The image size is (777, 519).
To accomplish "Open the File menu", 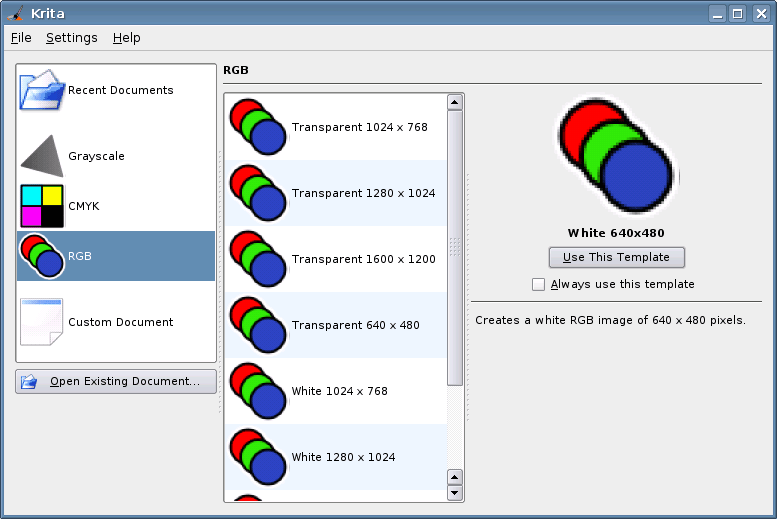I will click(21, 38).
